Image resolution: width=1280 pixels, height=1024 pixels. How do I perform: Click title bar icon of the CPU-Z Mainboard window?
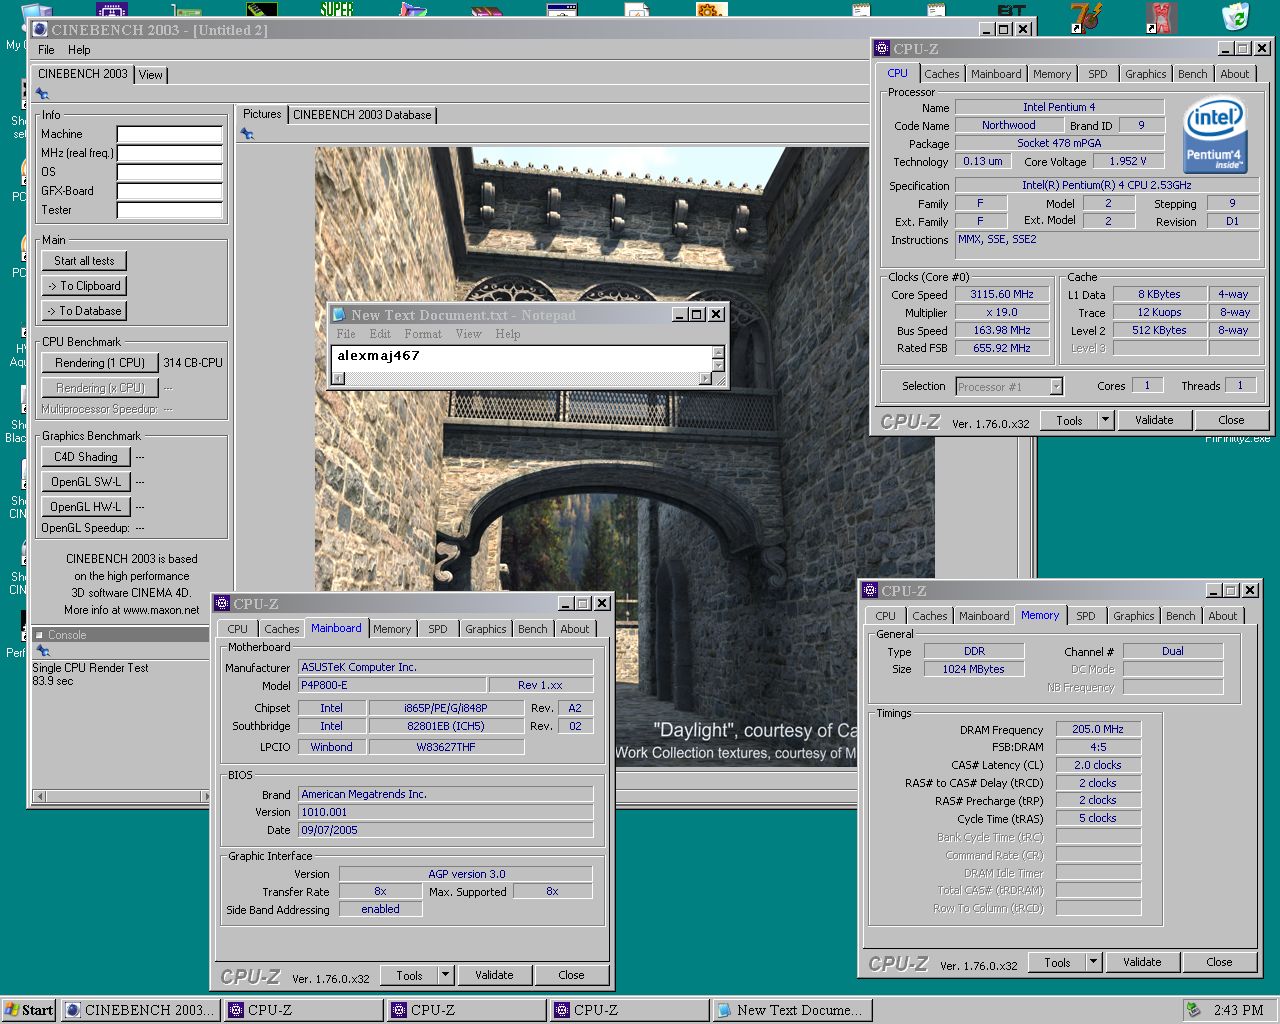pos(223,603)
